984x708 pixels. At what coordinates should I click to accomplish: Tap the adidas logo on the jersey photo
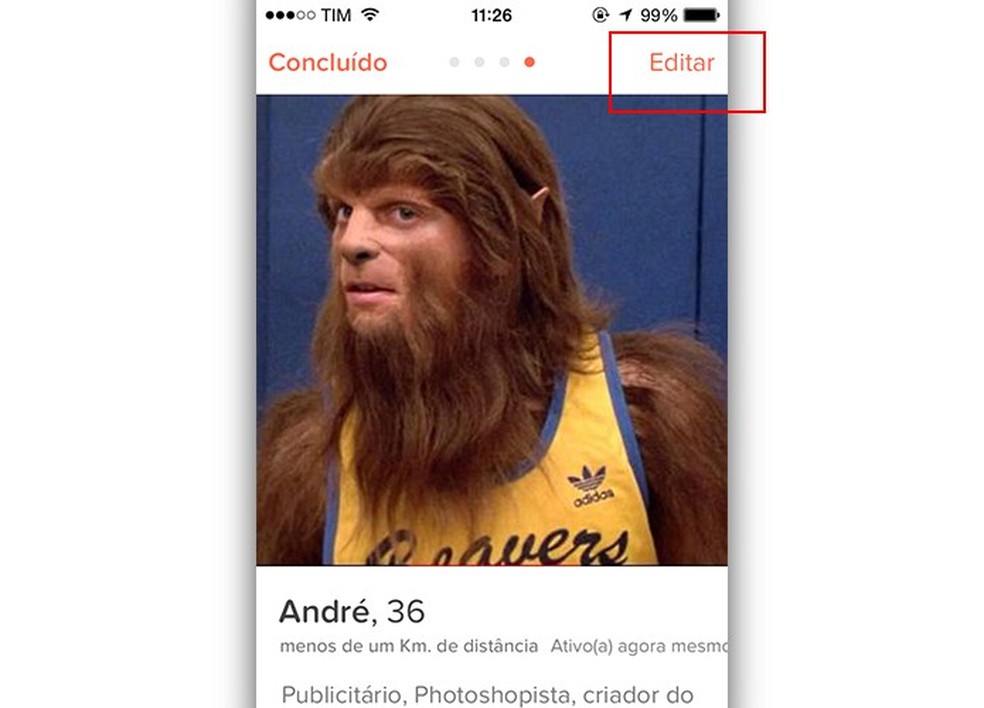(591, 486)
